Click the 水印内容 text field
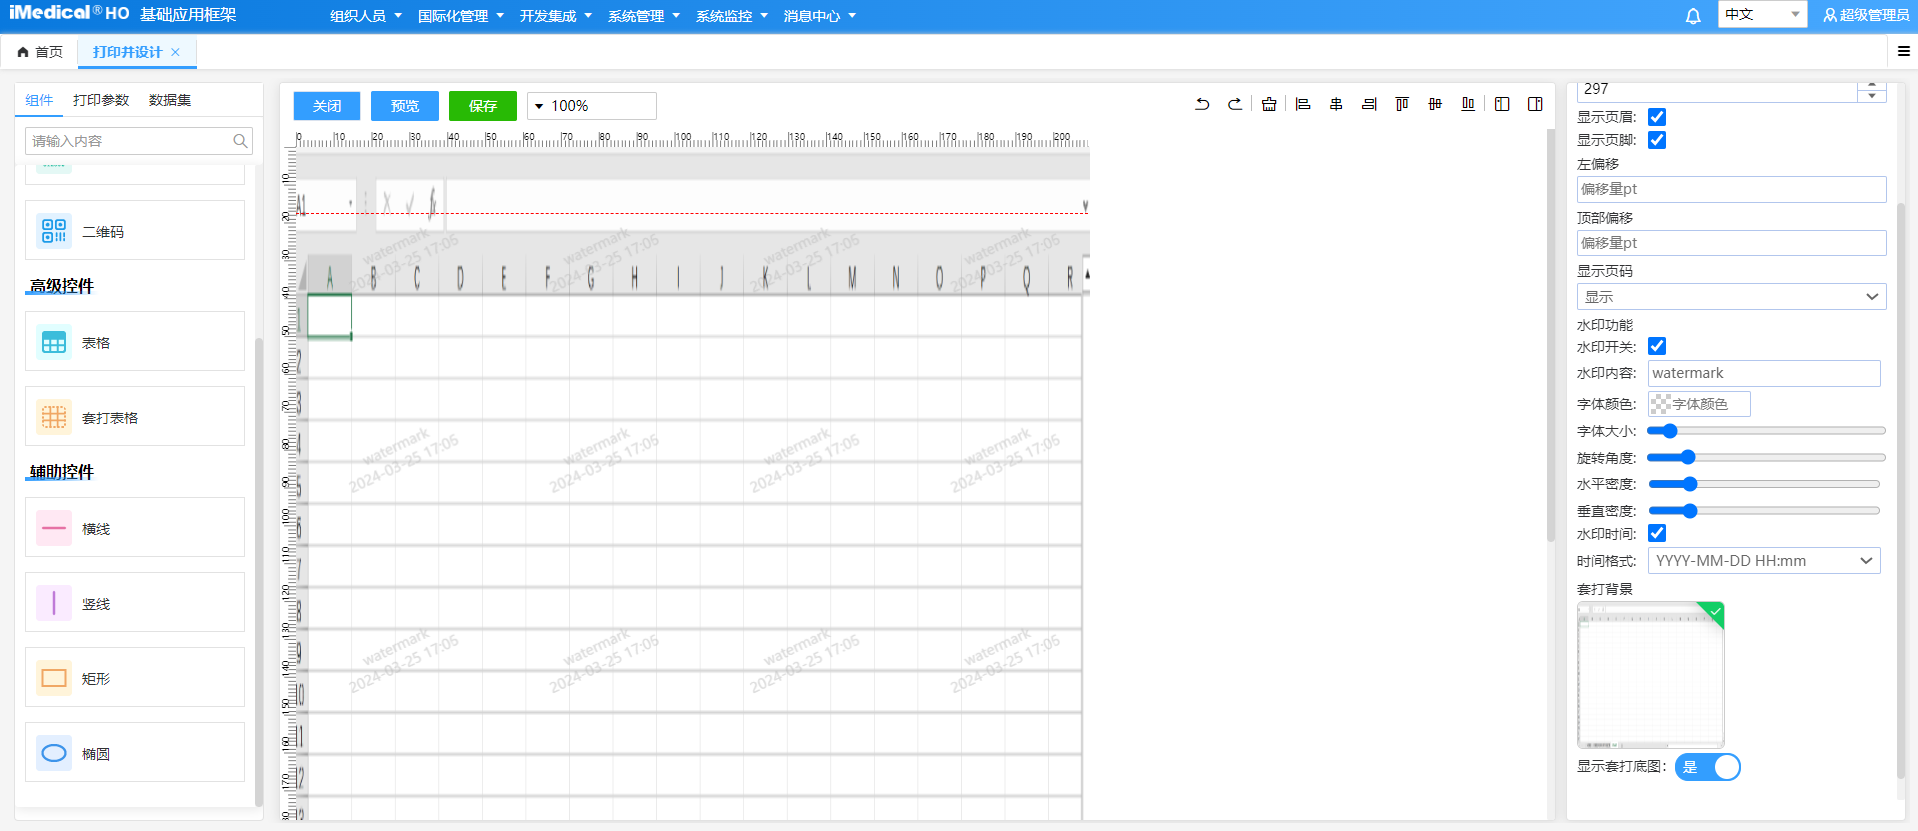Image resolution: width=1918 pixels, height=831 pixels. [1763, 373]
